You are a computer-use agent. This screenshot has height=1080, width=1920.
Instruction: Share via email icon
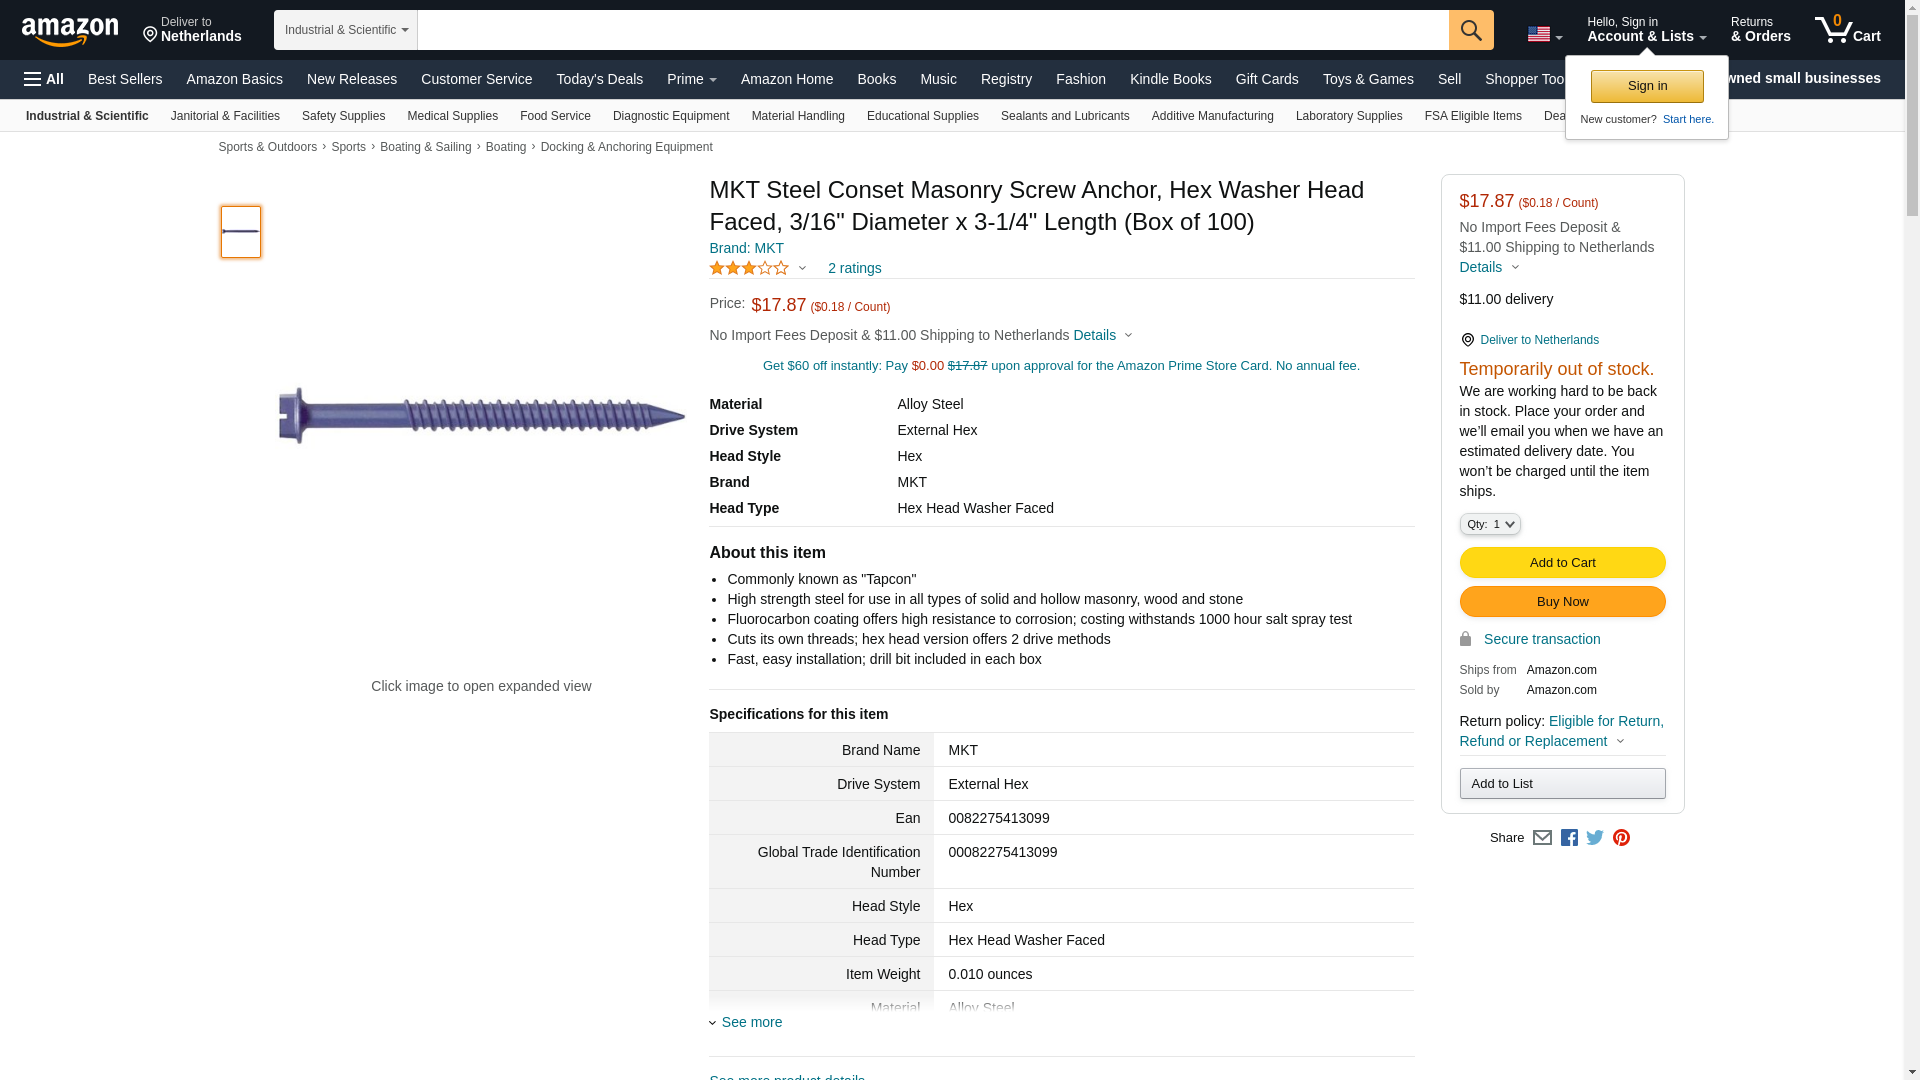[1542, 838]
